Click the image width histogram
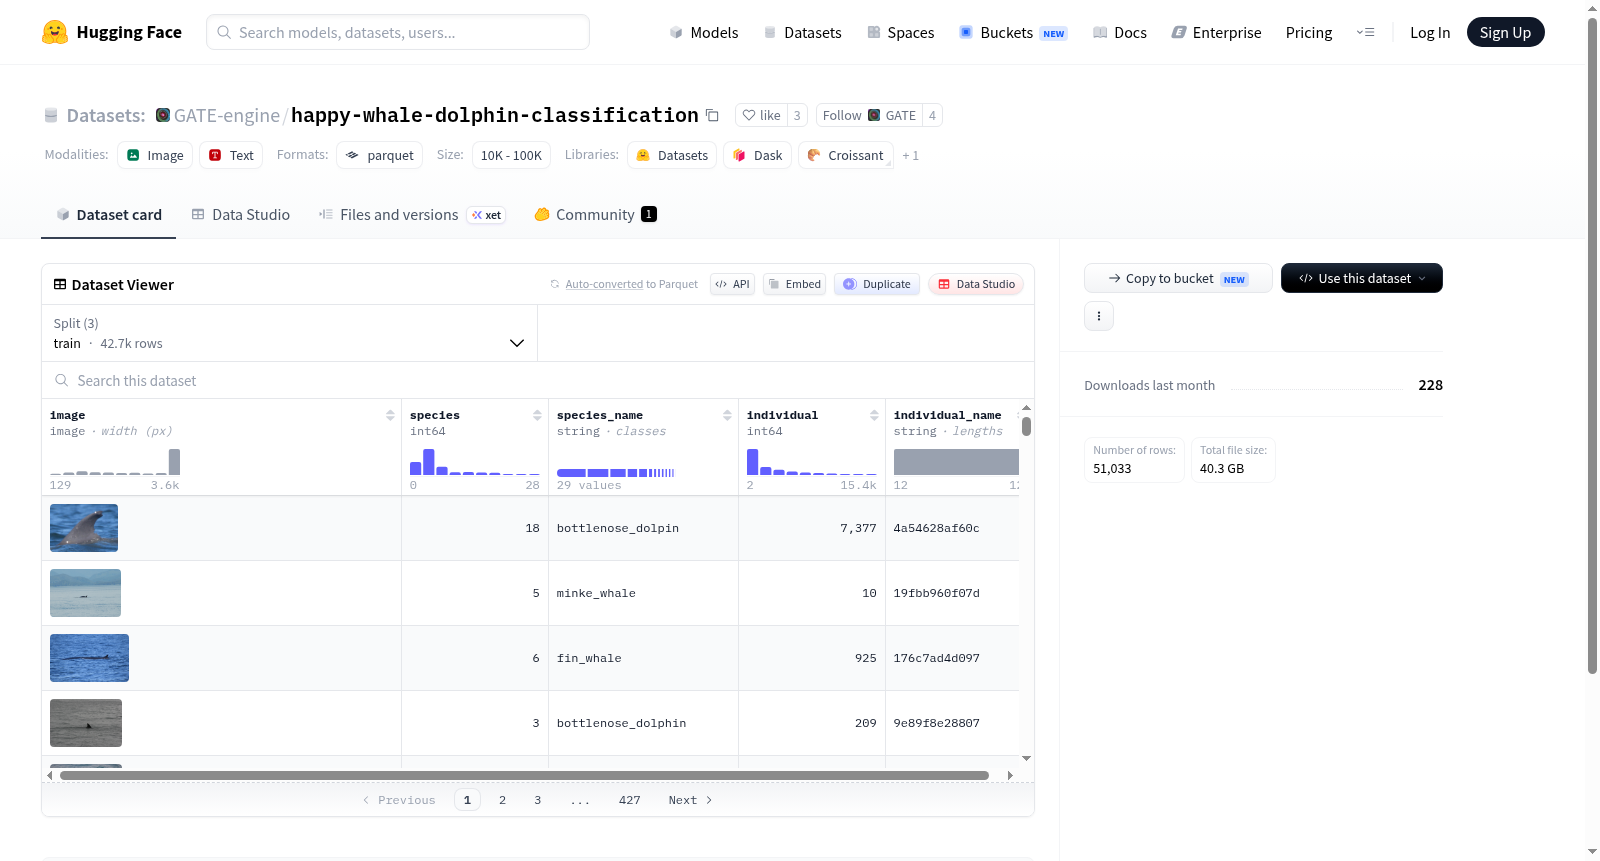Screen dimensions: 1600x861 tap(115, 461)
